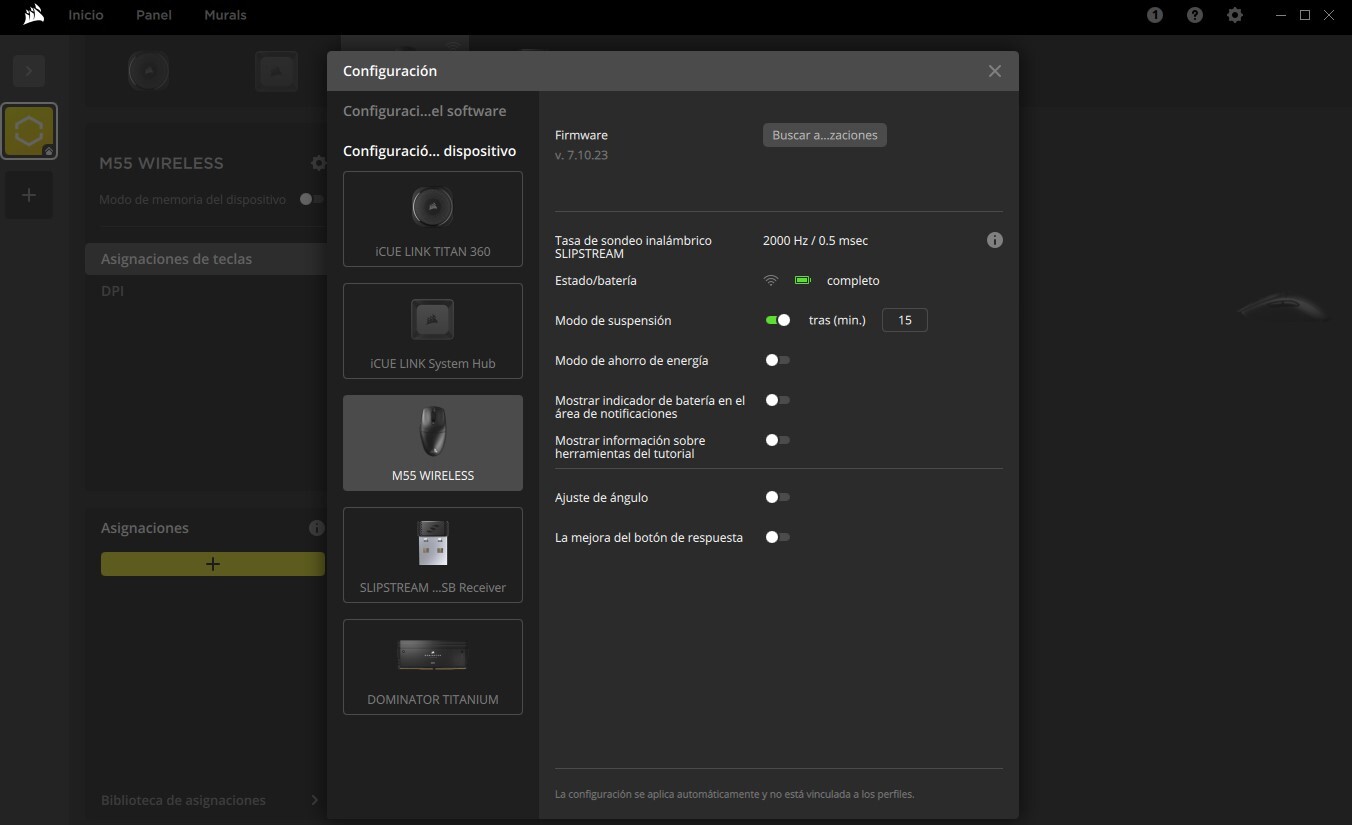Click the System Hub icon in top strip
The width and height of the screenshot is (1352, 825).
[x=276, y=71]
